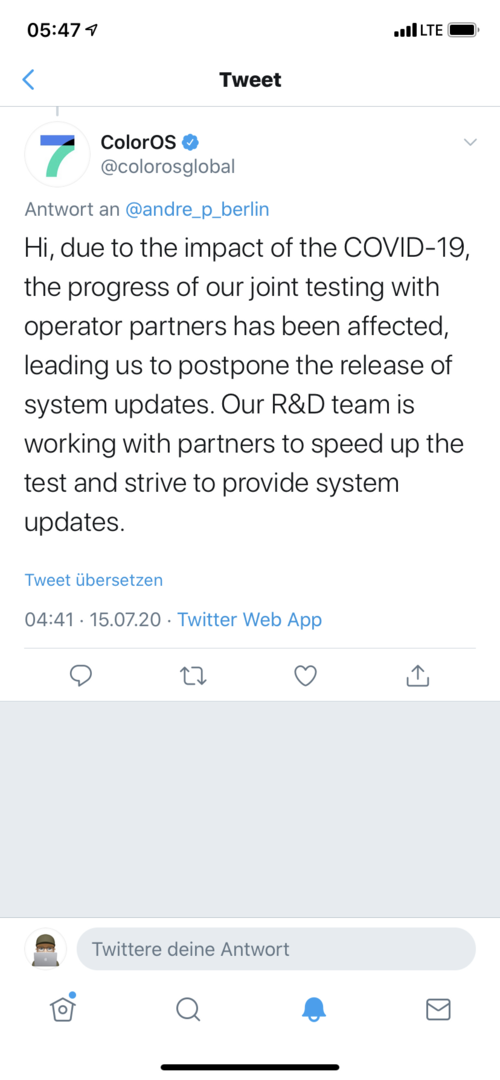Tap the ColorOS profile logo avatar
The width and height of the screenshot is (500, 1080).
[x=57, y=155]
